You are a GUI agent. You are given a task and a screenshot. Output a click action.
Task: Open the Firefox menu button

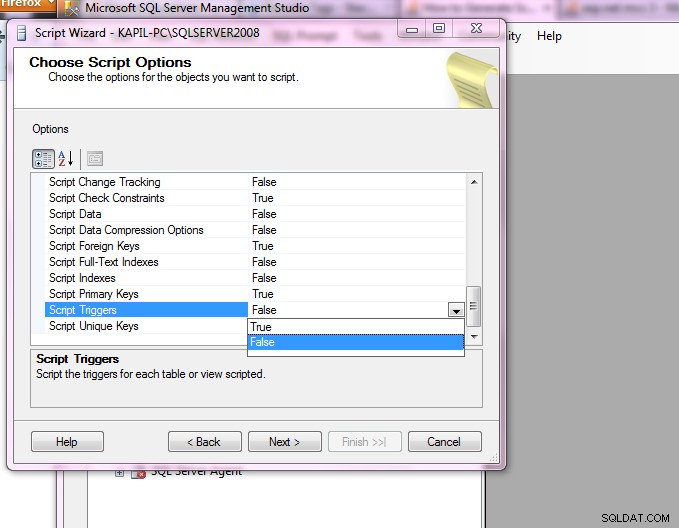tap(28, 4)
